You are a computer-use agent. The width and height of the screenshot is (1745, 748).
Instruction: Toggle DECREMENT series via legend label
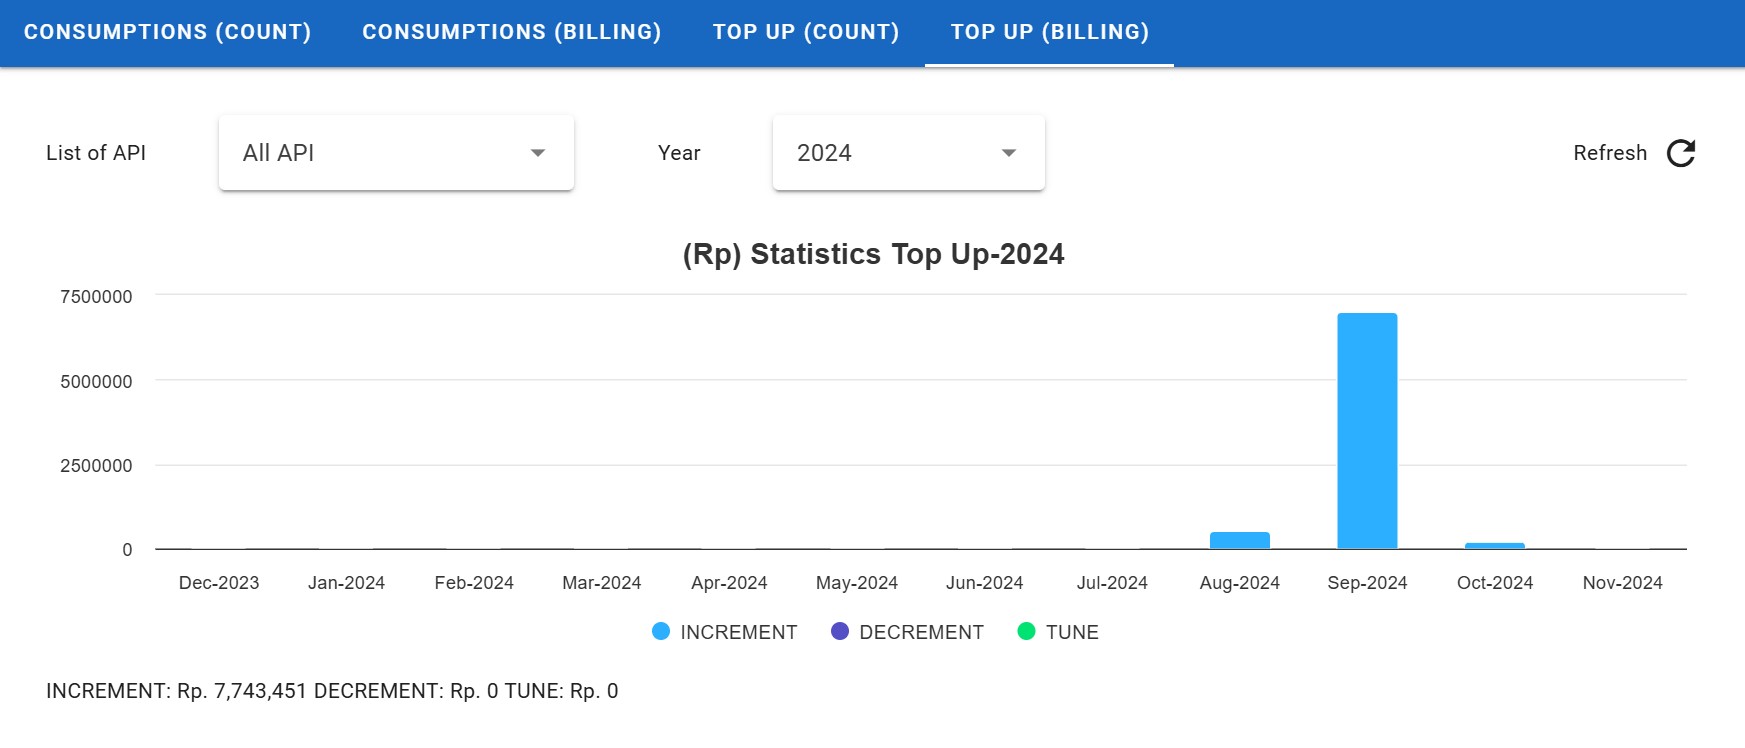click(x=921, y=632)
